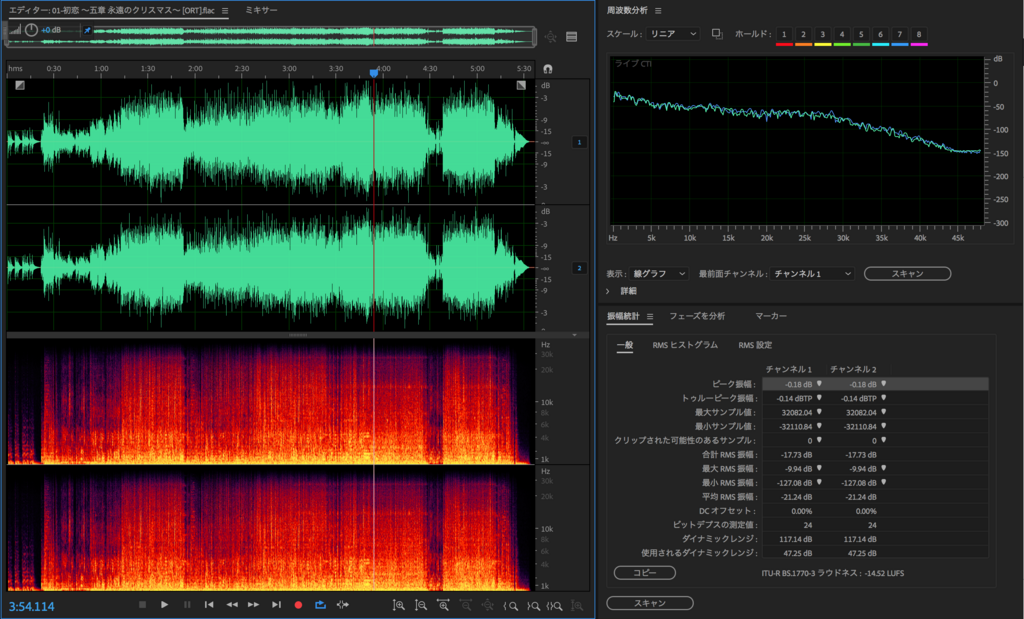Screen dimensions: 1024x619
Task: Click the 3:54.114 timecode display
Action: pyautogui.click(x=31, y=607)
